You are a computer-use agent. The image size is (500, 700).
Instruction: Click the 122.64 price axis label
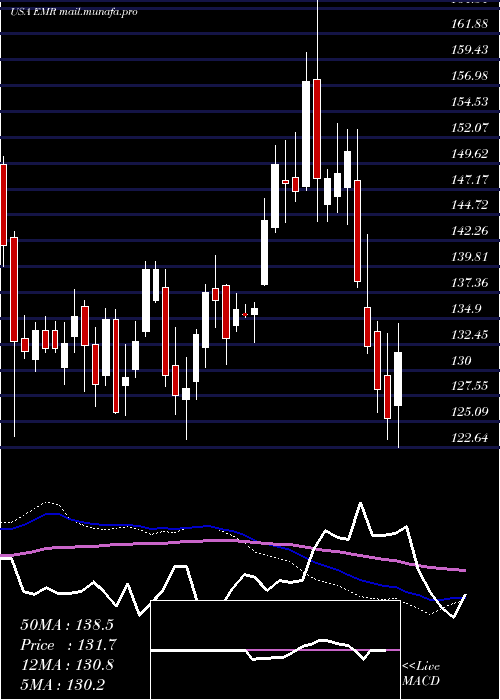pos(469,438)
